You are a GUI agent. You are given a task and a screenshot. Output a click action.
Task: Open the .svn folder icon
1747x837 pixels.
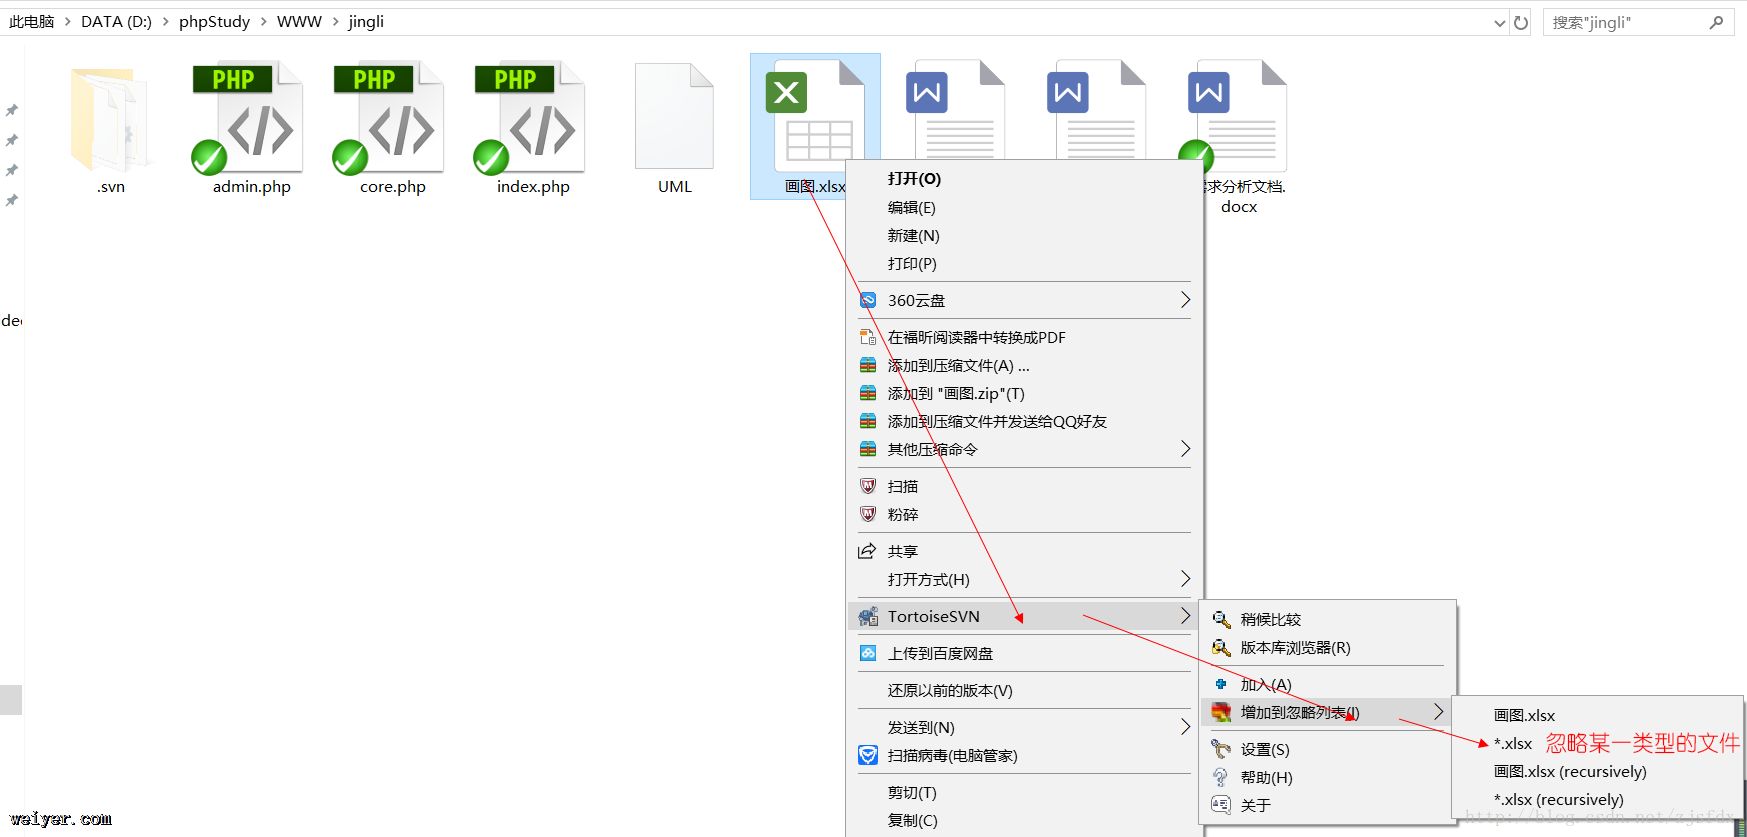coord(110,120)
